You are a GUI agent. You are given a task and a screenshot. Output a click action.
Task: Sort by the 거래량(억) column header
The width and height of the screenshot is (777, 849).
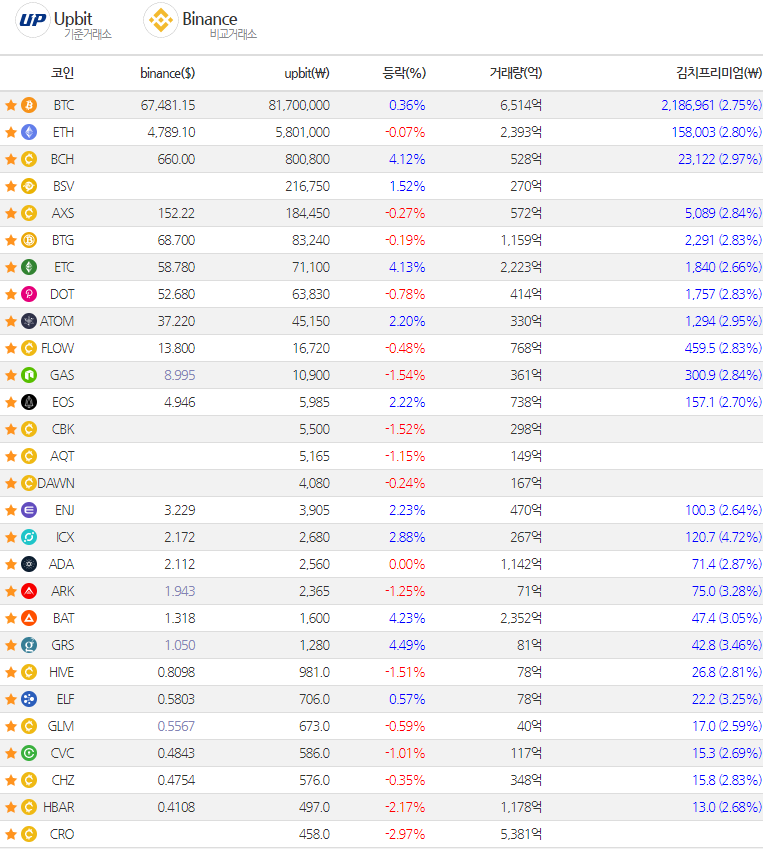(515, 73)
